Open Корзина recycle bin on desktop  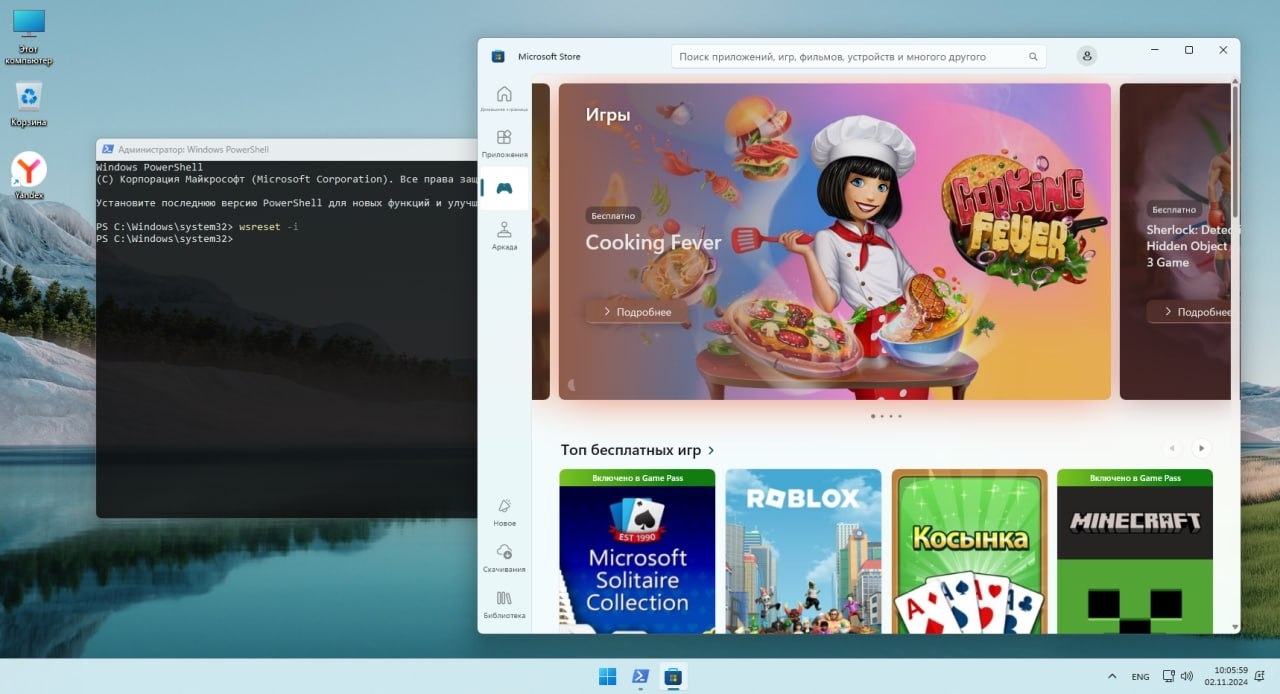tap(29, 104)
